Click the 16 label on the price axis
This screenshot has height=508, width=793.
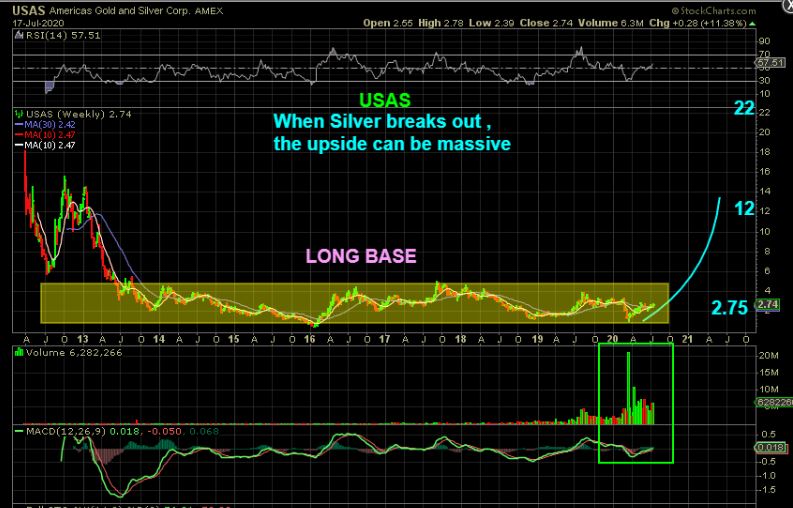point(765,172)
